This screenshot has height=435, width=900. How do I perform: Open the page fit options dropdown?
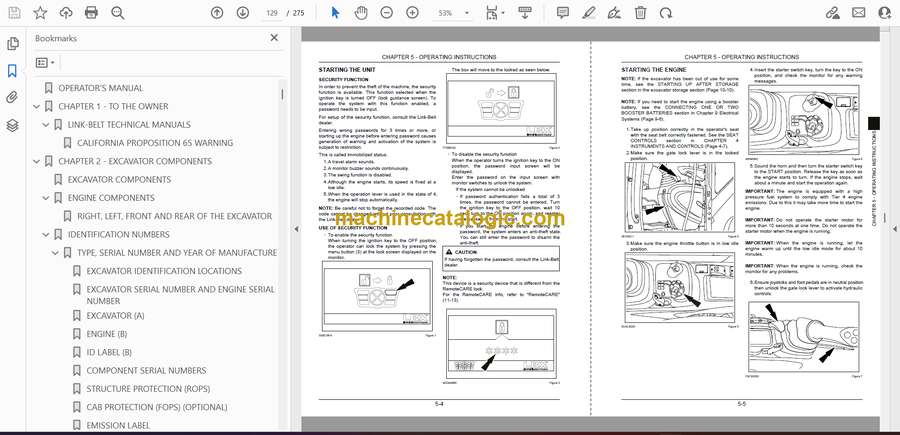tap(495, 13)
